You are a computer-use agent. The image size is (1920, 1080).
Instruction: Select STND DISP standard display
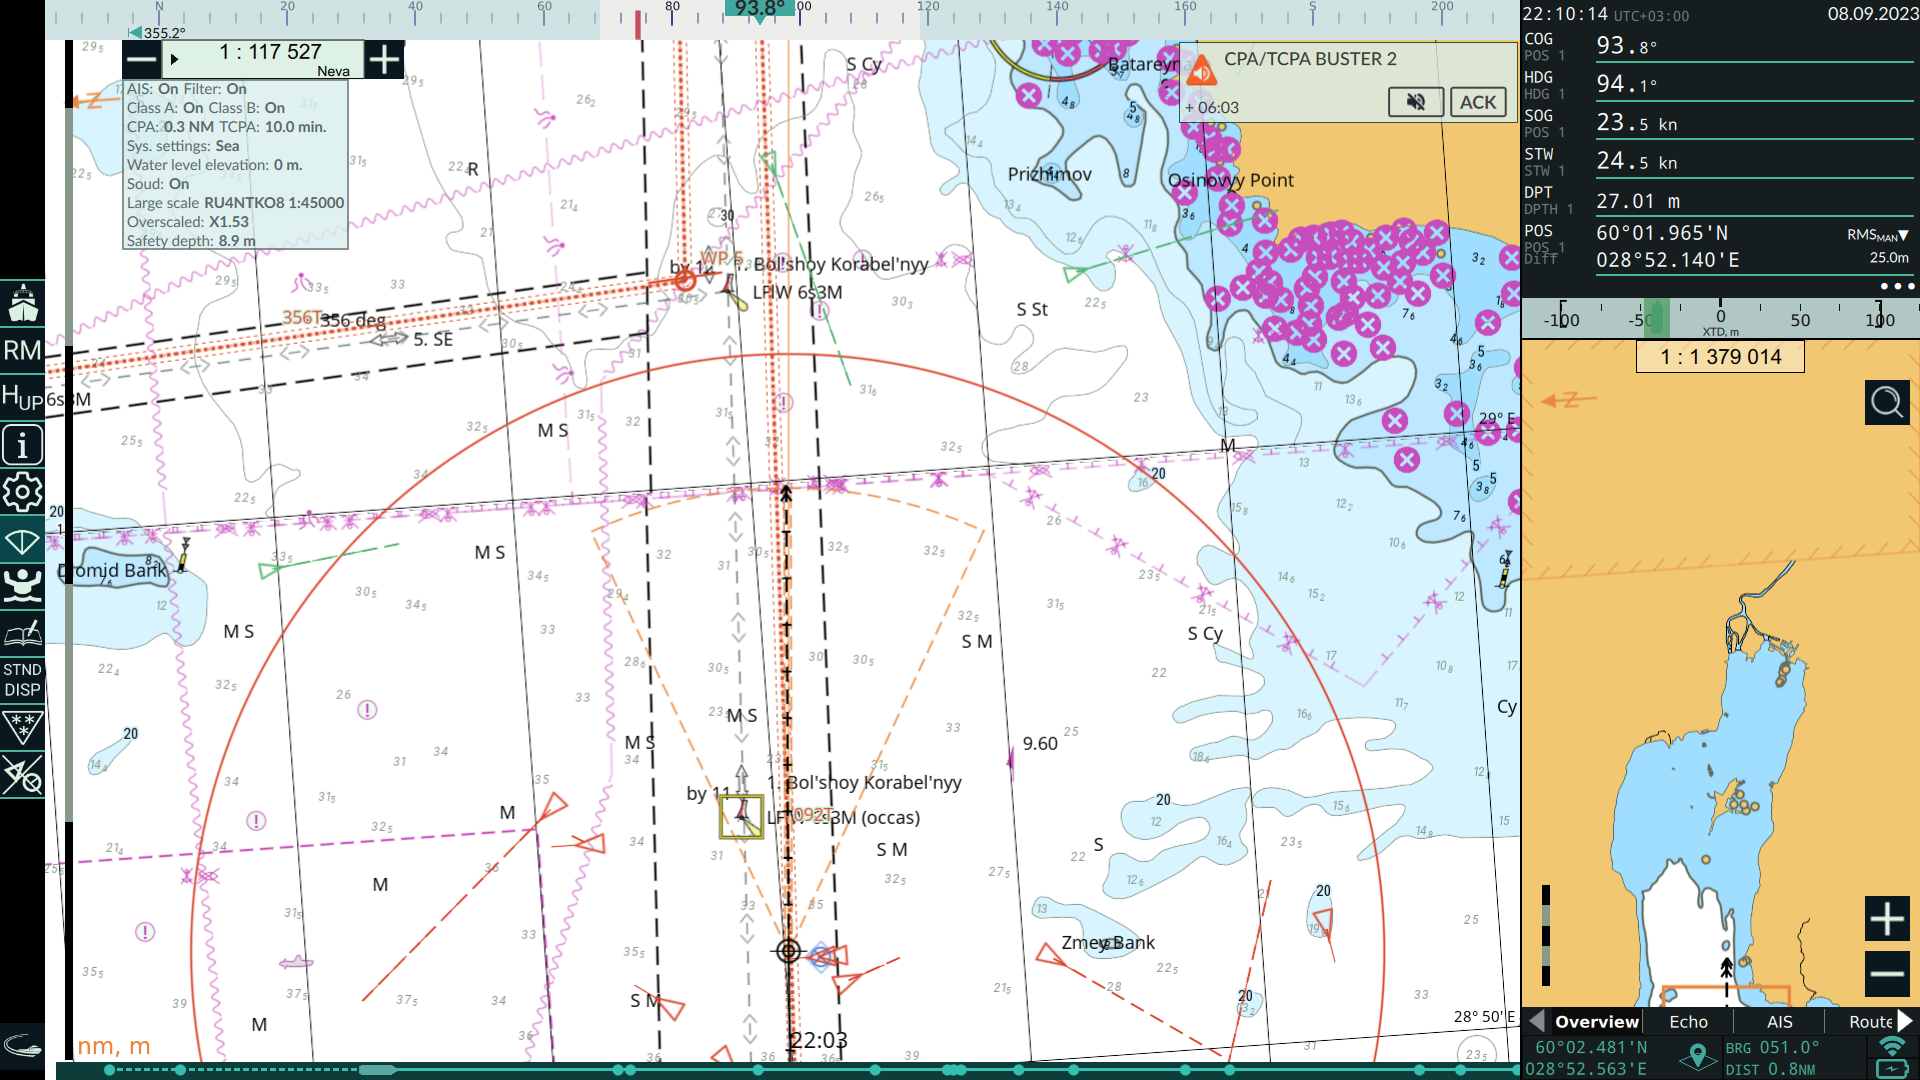coord(22,680)
